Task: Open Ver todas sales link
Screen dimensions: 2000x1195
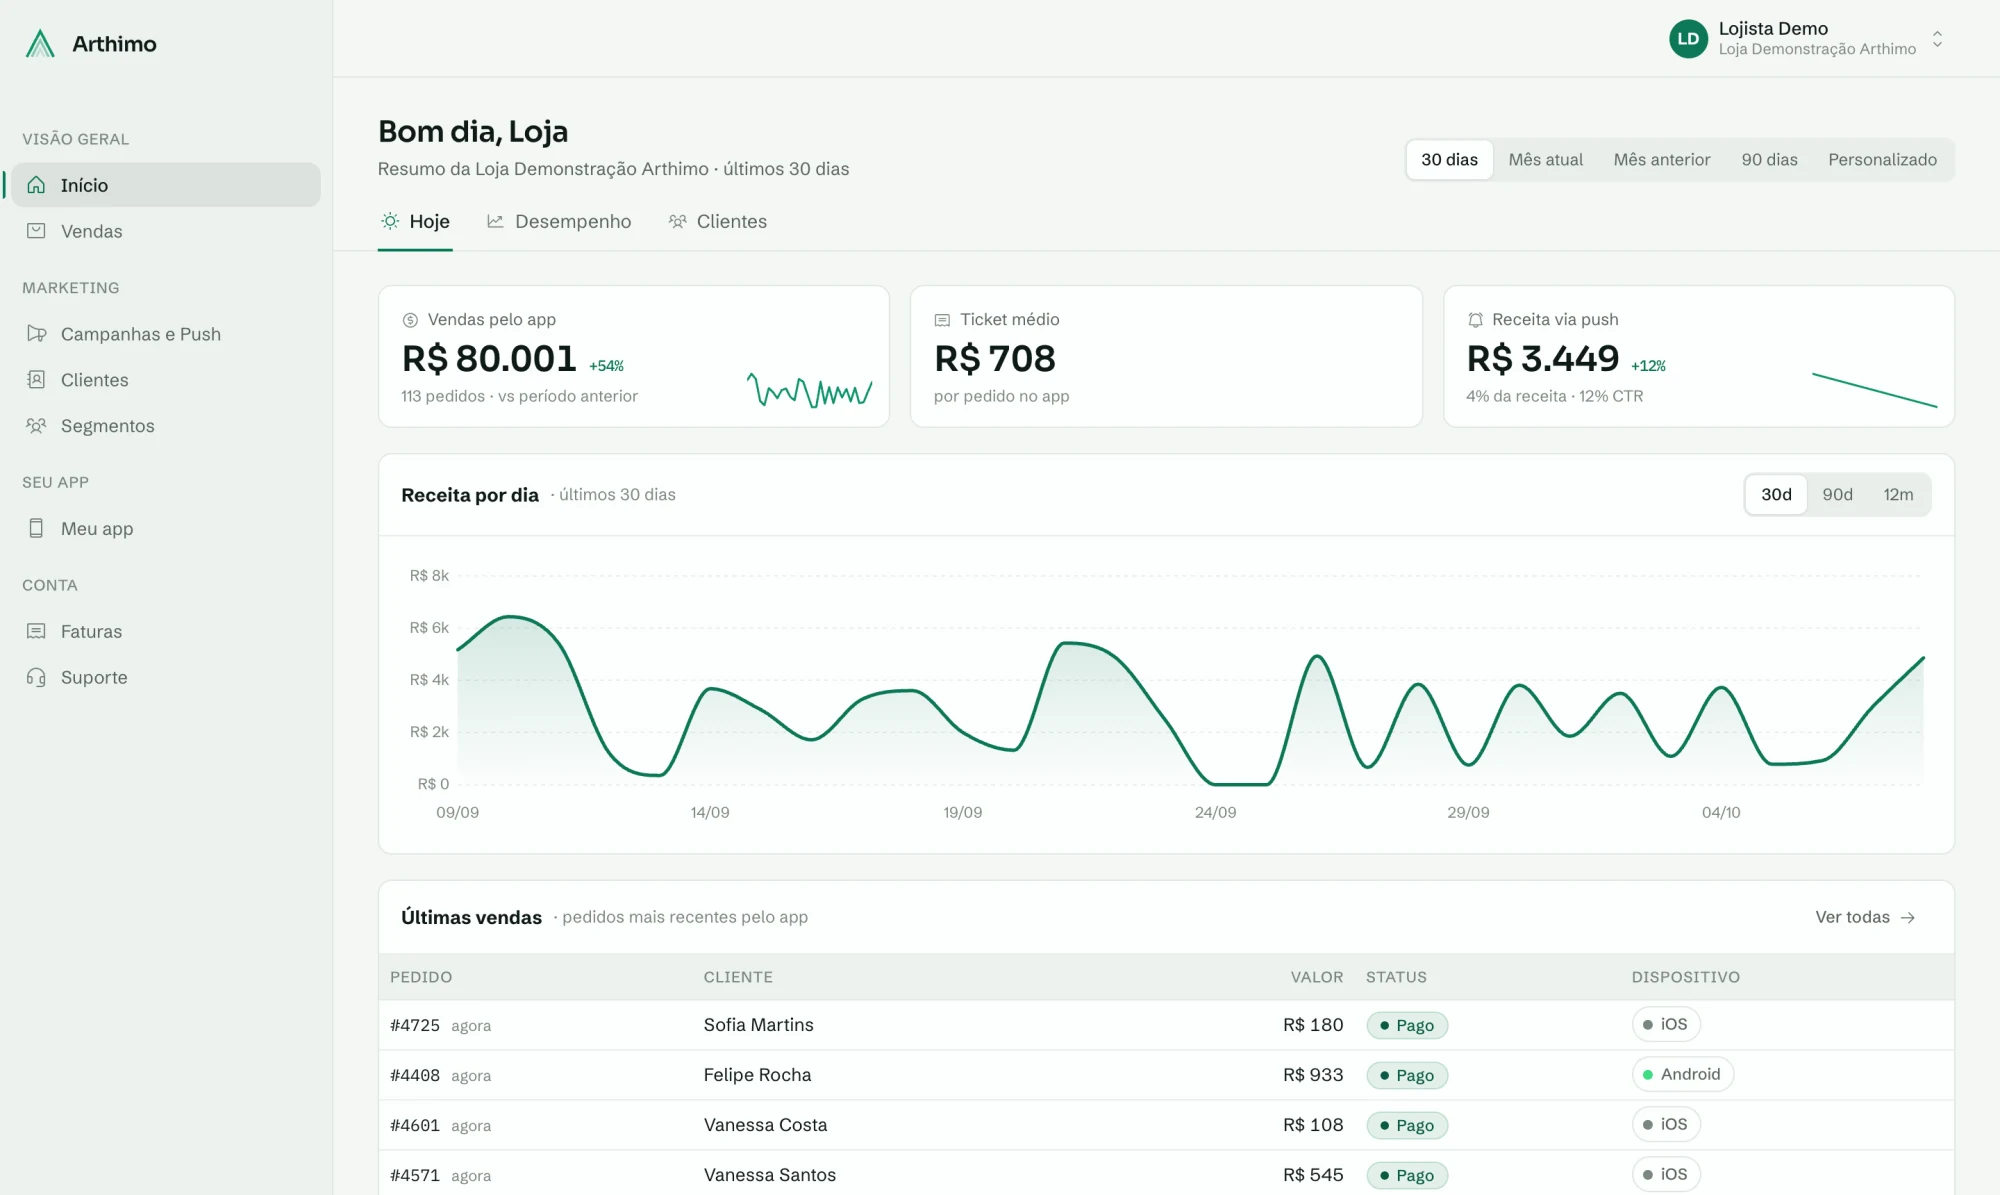Action: click(1865, 917)
